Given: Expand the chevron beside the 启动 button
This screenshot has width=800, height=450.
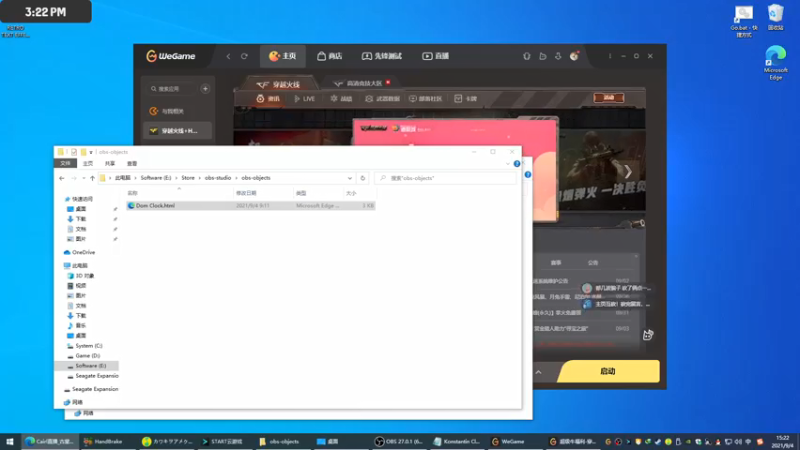Looking at the screenshot, I should point(539,372).
